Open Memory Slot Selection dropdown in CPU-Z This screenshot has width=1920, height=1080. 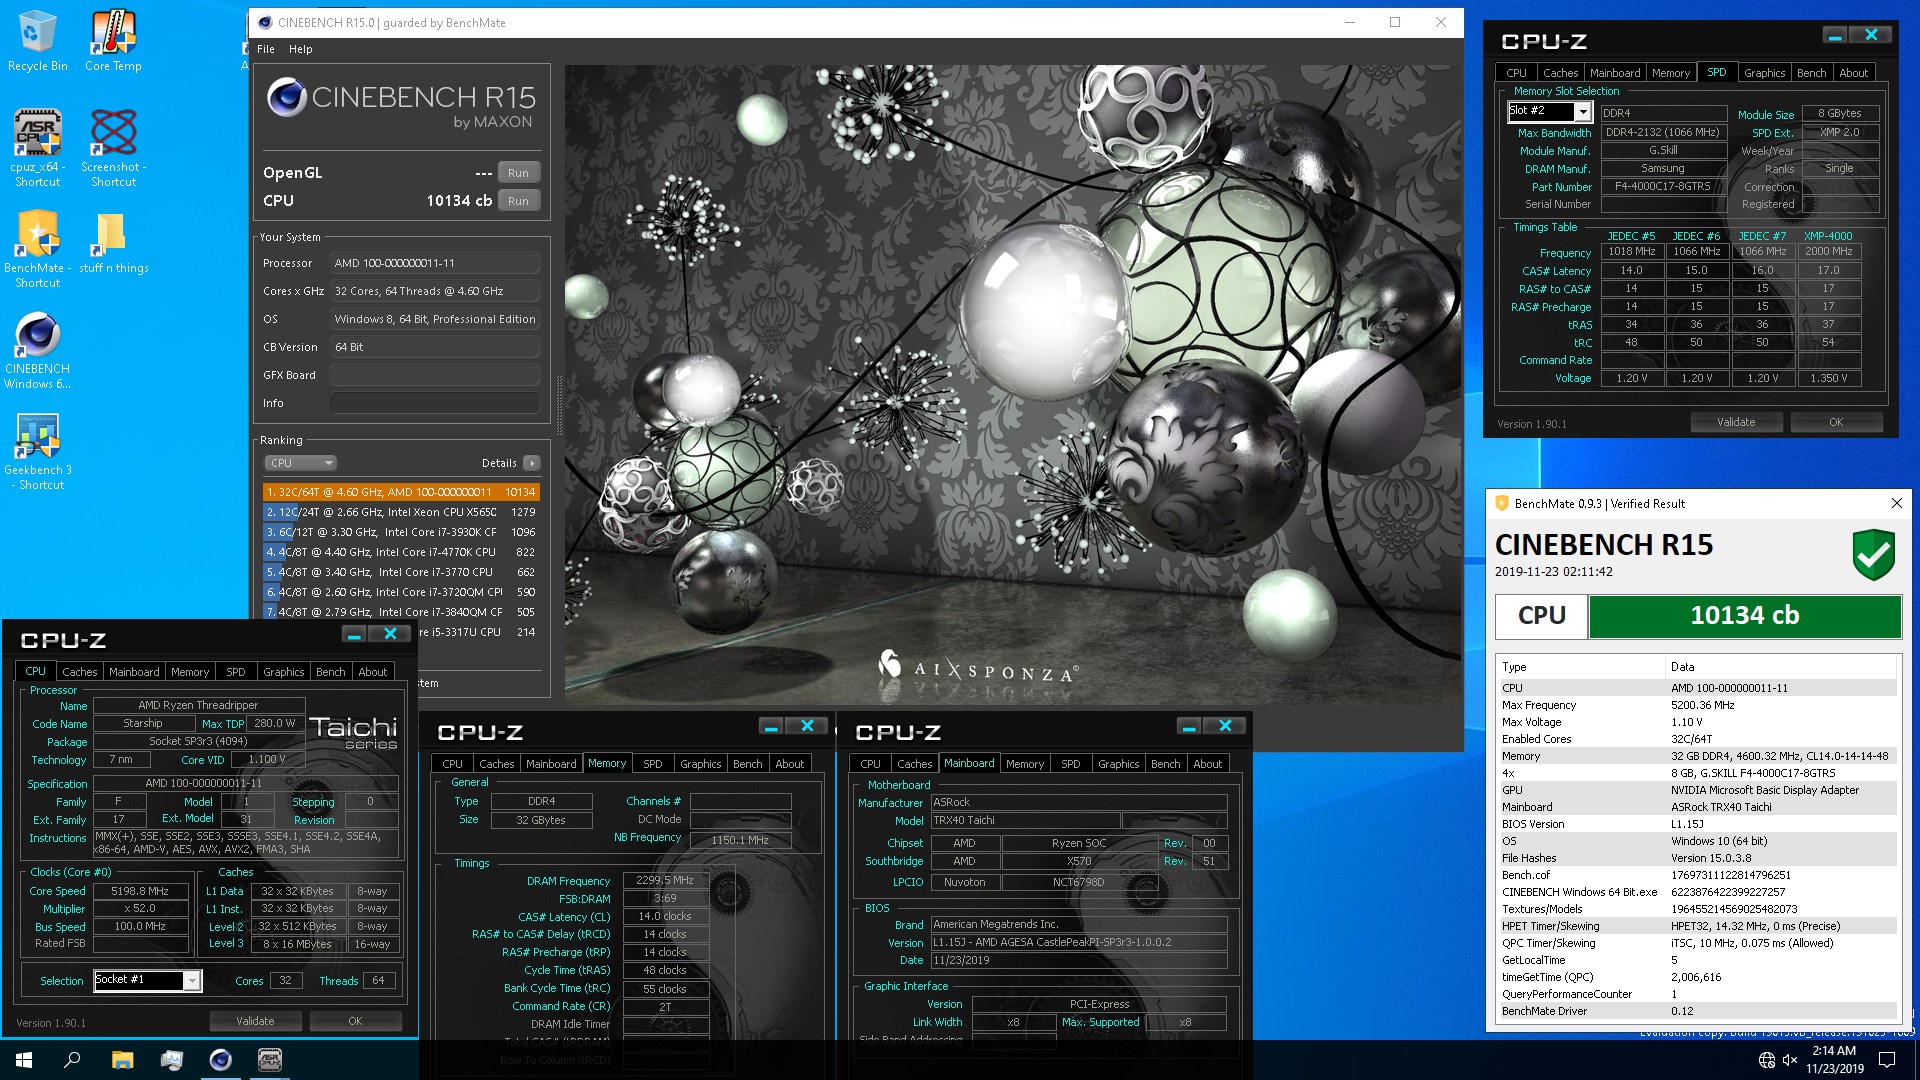[1582, 112]
